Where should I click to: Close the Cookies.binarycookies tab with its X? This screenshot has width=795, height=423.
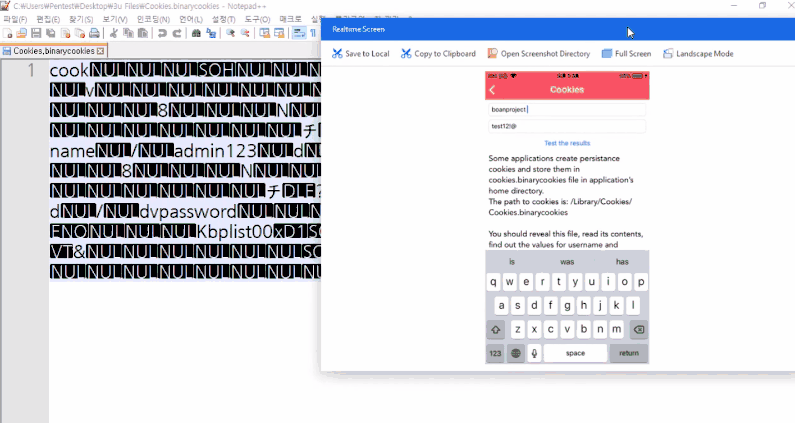point(100,51)
